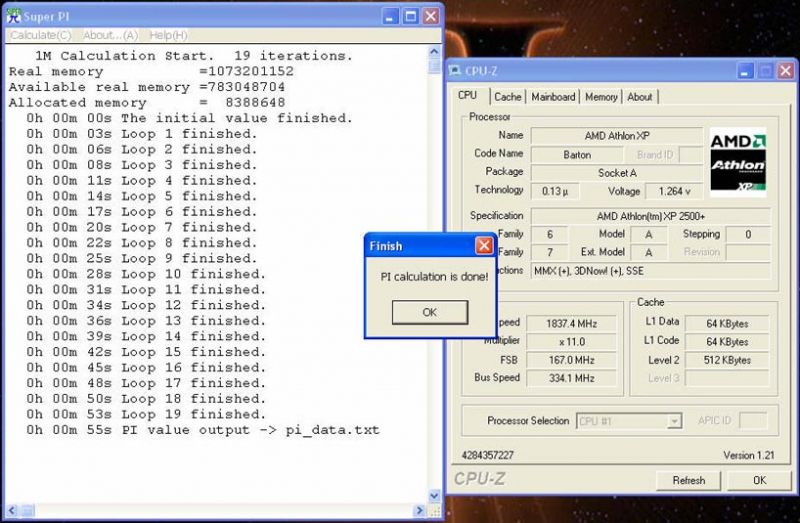Click the Code Name value 'Barton'
Screen dimensions: 800x523
coord(577,155)
